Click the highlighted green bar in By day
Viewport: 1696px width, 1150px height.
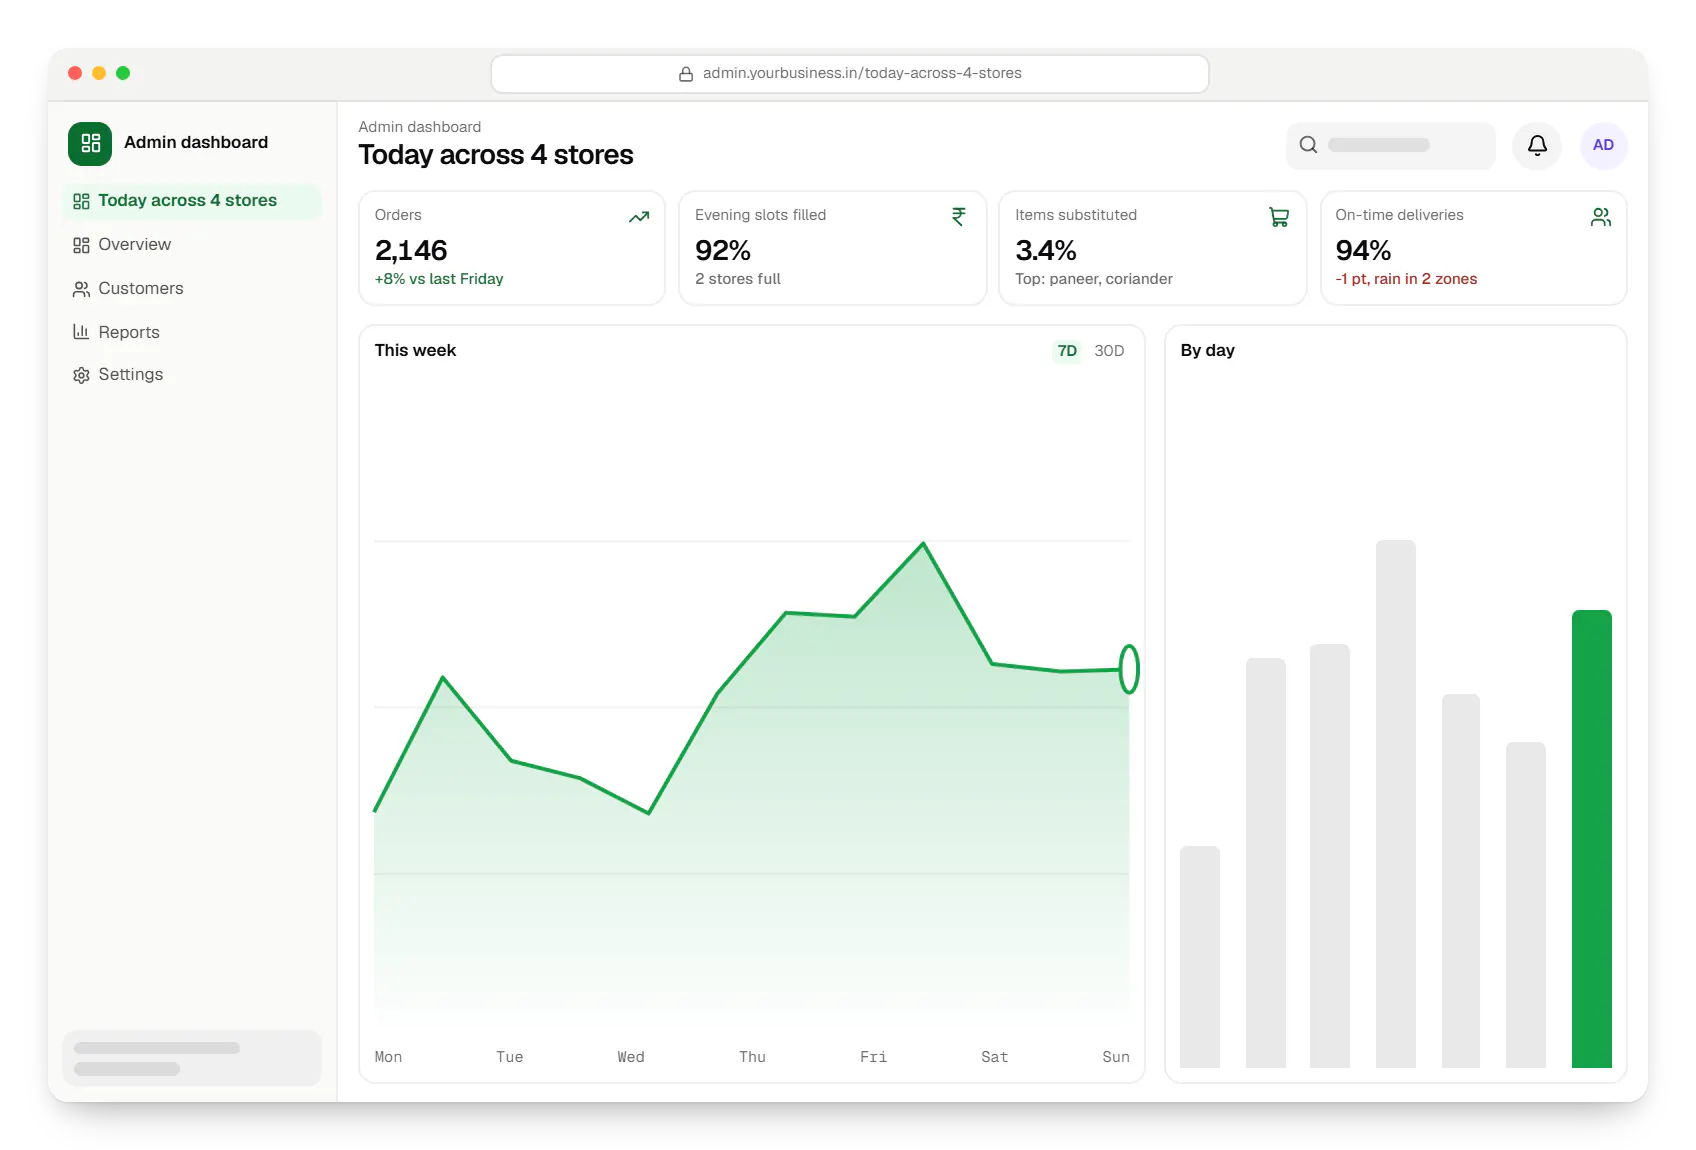tap(1591, 839)
